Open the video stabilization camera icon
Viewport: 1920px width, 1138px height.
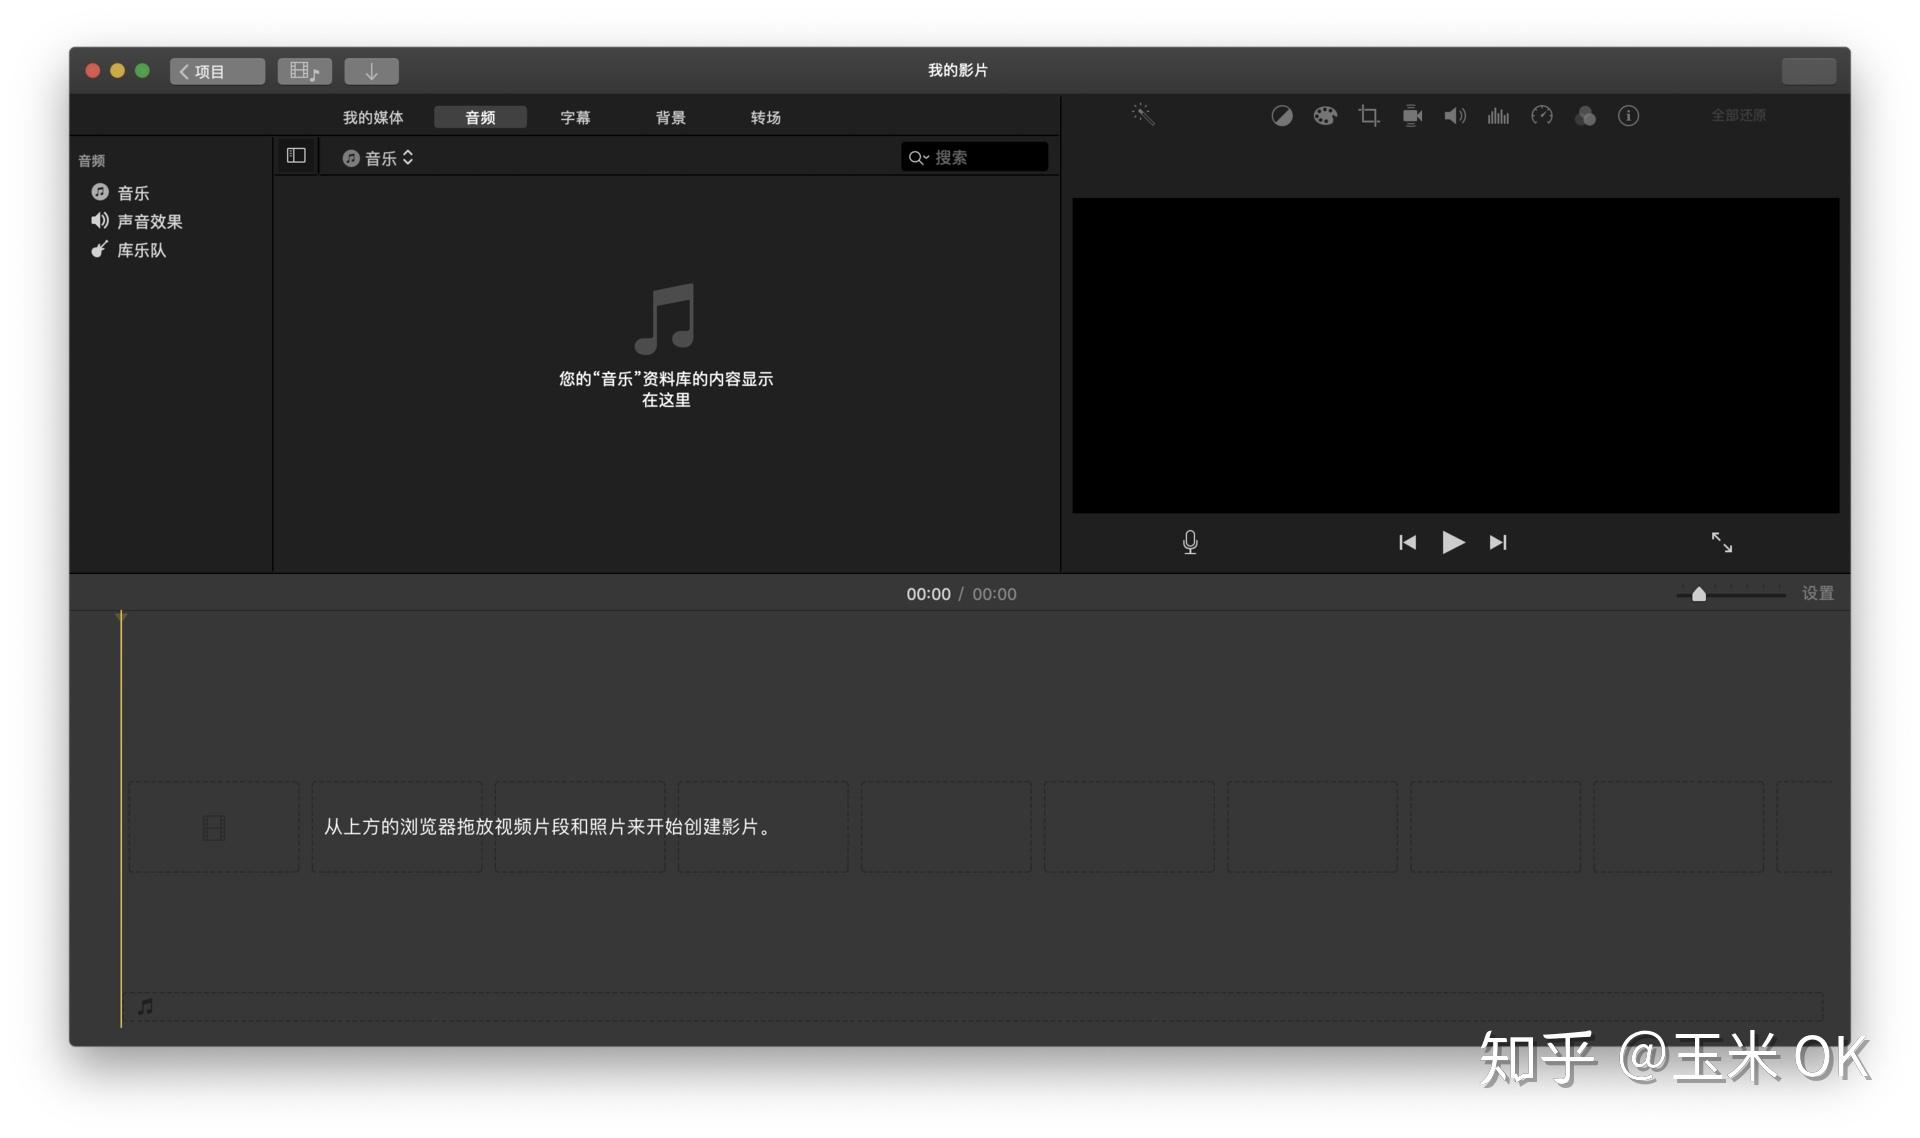(1412, 116)
